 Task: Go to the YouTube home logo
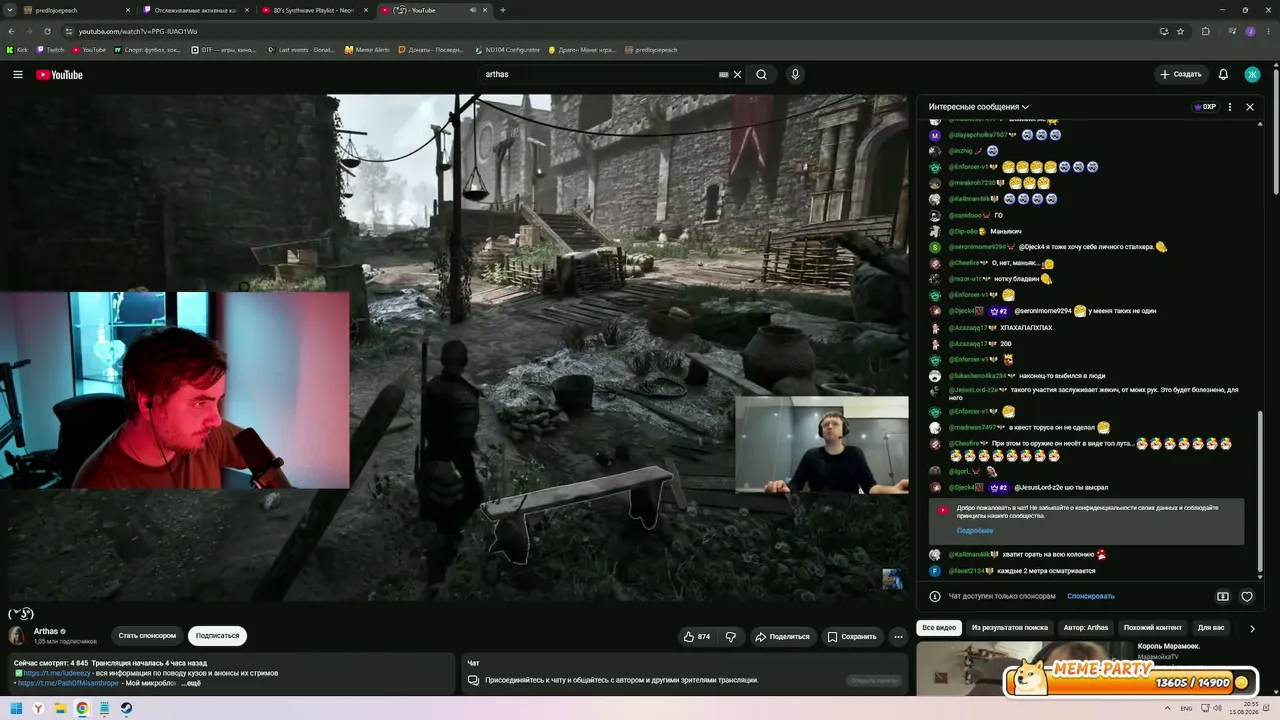tap(59, 75)
